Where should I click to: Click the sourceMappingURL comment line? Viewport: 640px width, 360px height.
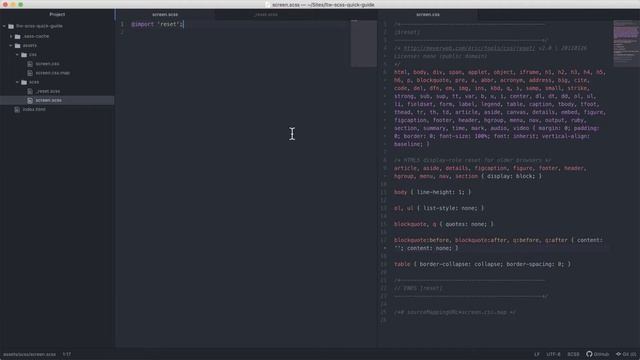(x=455, y=312)
